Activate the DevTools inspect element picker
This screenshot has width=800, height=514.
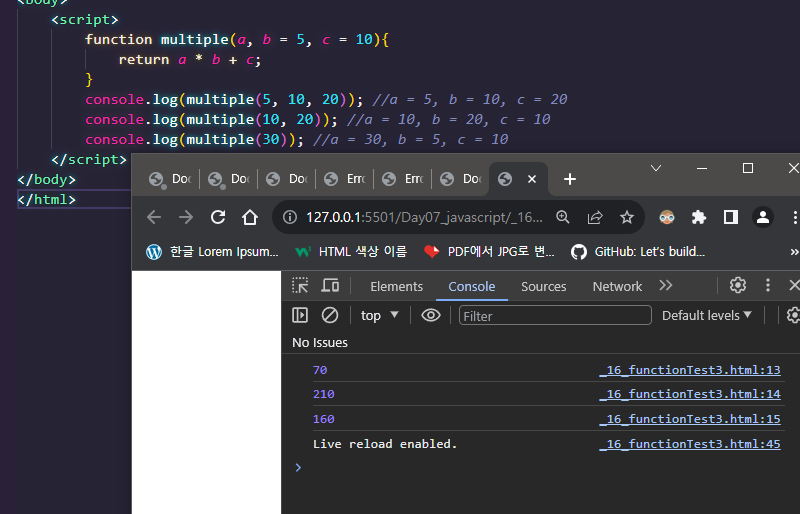pos(300,285)
